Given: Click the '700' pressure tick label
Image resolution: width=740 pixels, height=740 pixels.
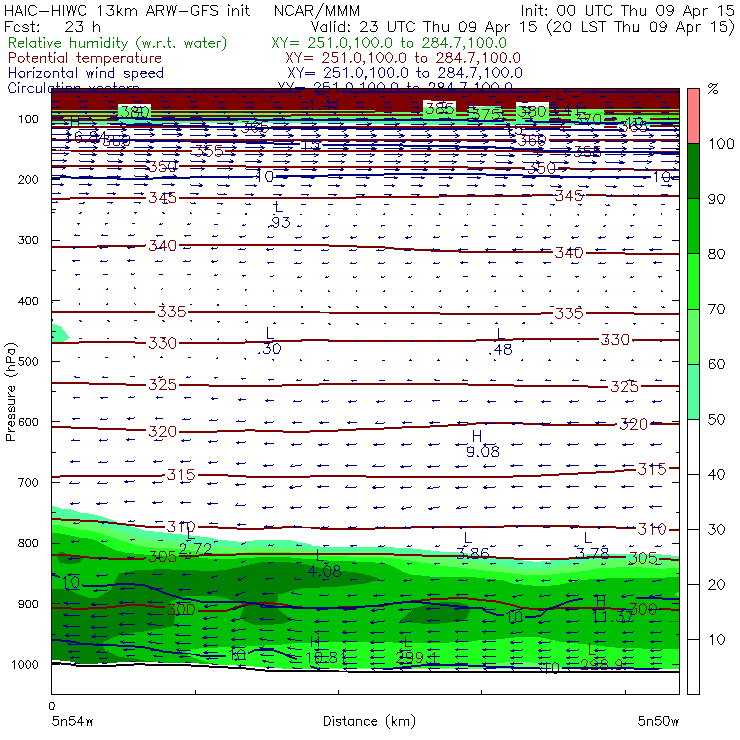Looking at the screenshot, I should coord(28,483).
